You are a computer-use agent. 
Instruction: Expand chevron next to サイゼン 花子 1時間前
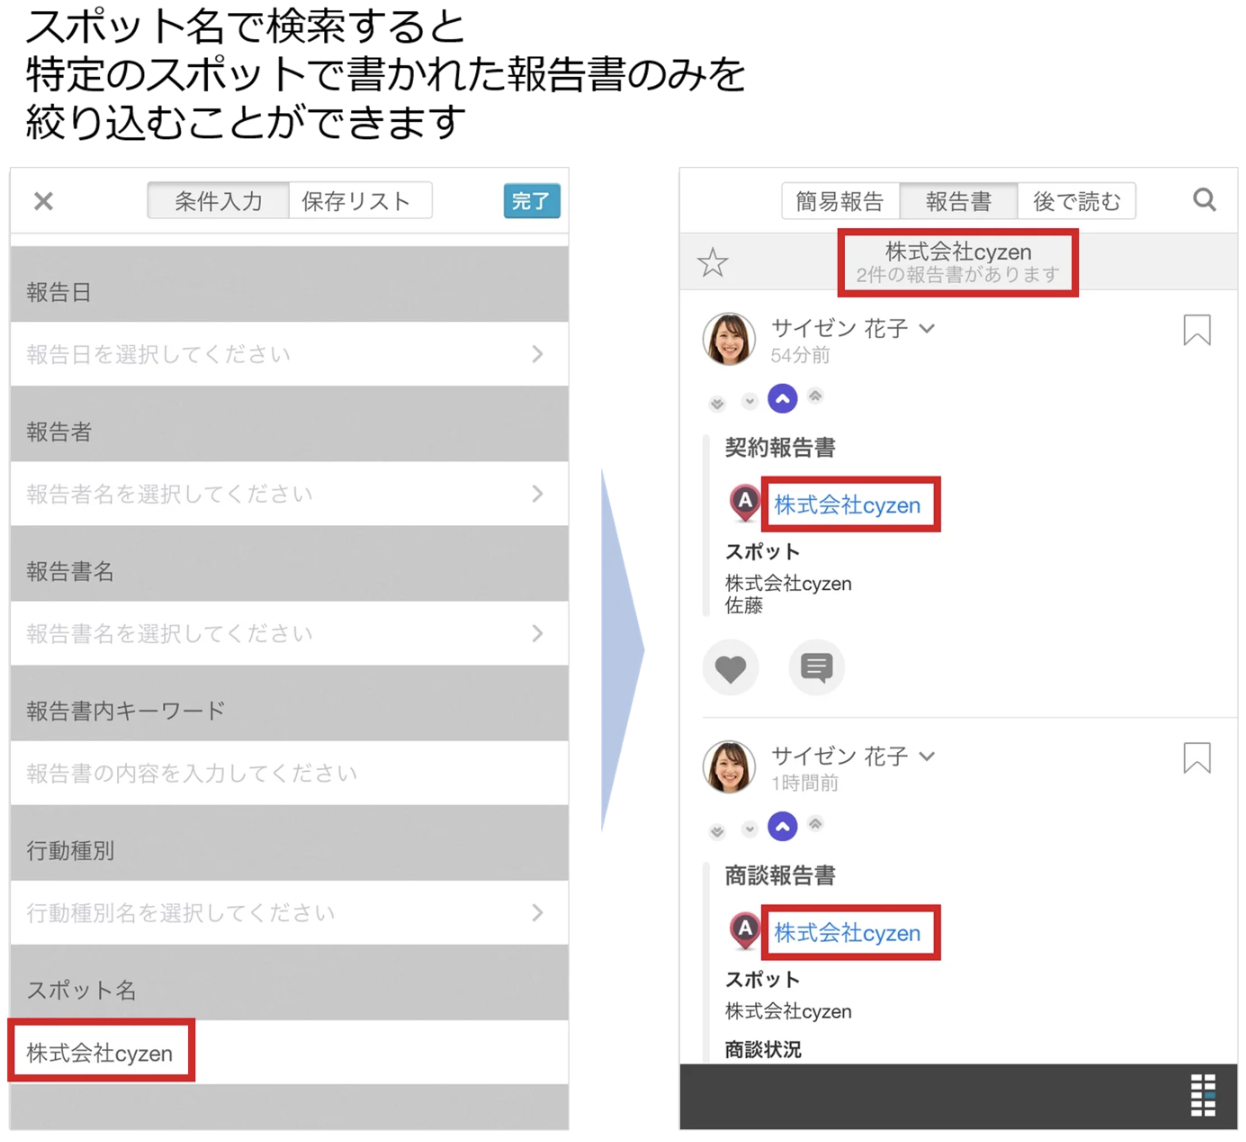[927, 756]
